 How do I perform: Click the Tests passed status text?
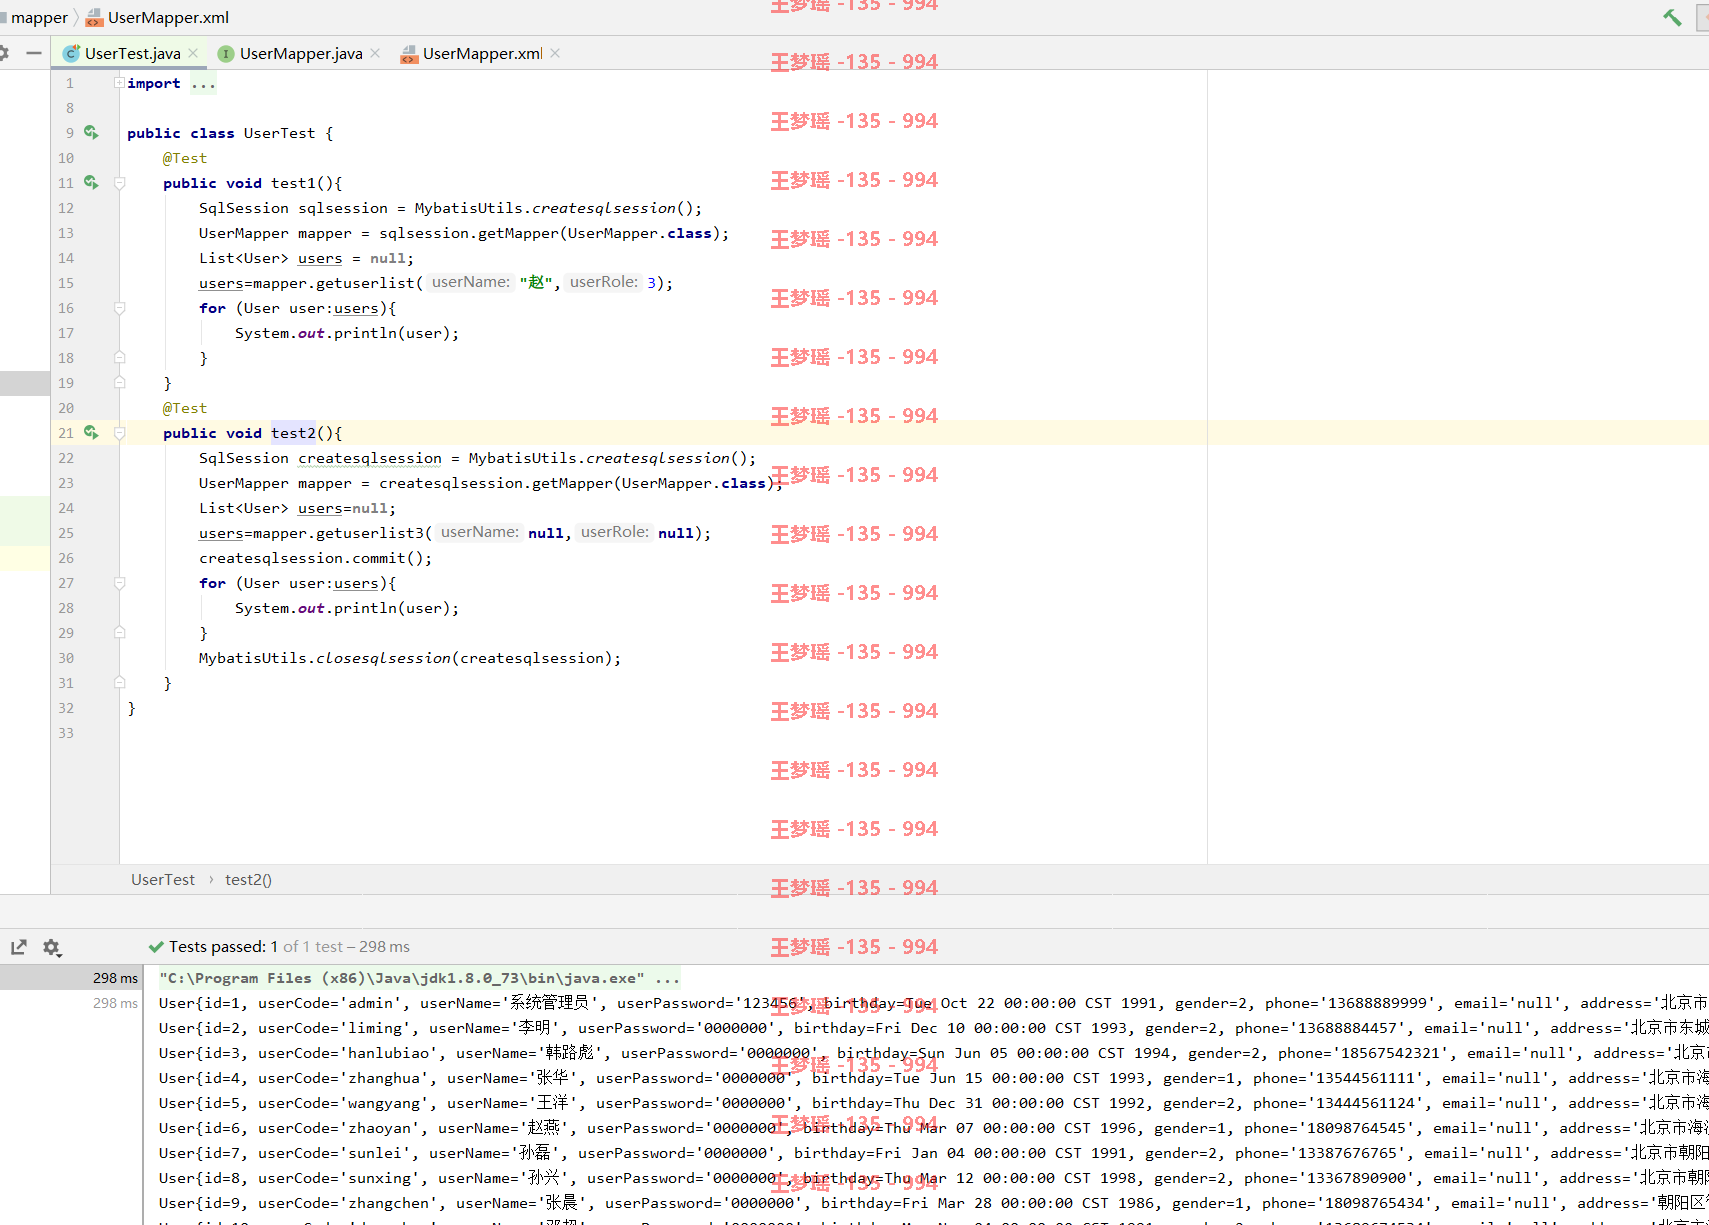[x=289, y=947]
